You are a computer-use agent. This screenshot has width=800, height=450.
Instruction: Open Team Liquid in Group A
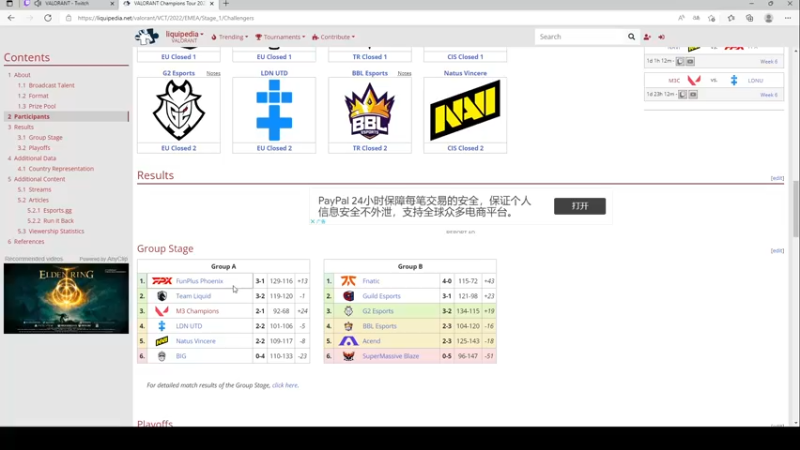point(193,296)
